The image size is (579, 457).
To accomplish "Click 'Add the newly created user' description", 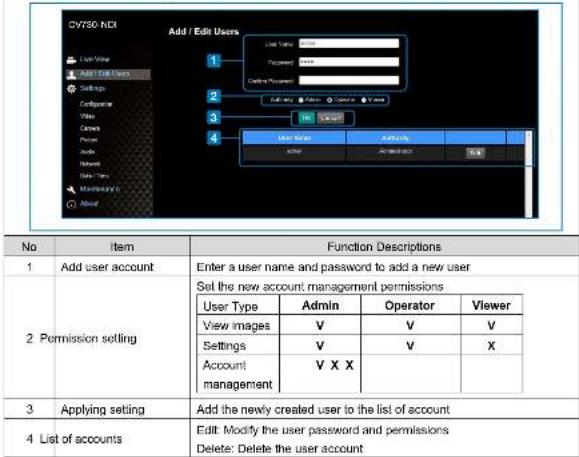I will click(x=323, y=409).
